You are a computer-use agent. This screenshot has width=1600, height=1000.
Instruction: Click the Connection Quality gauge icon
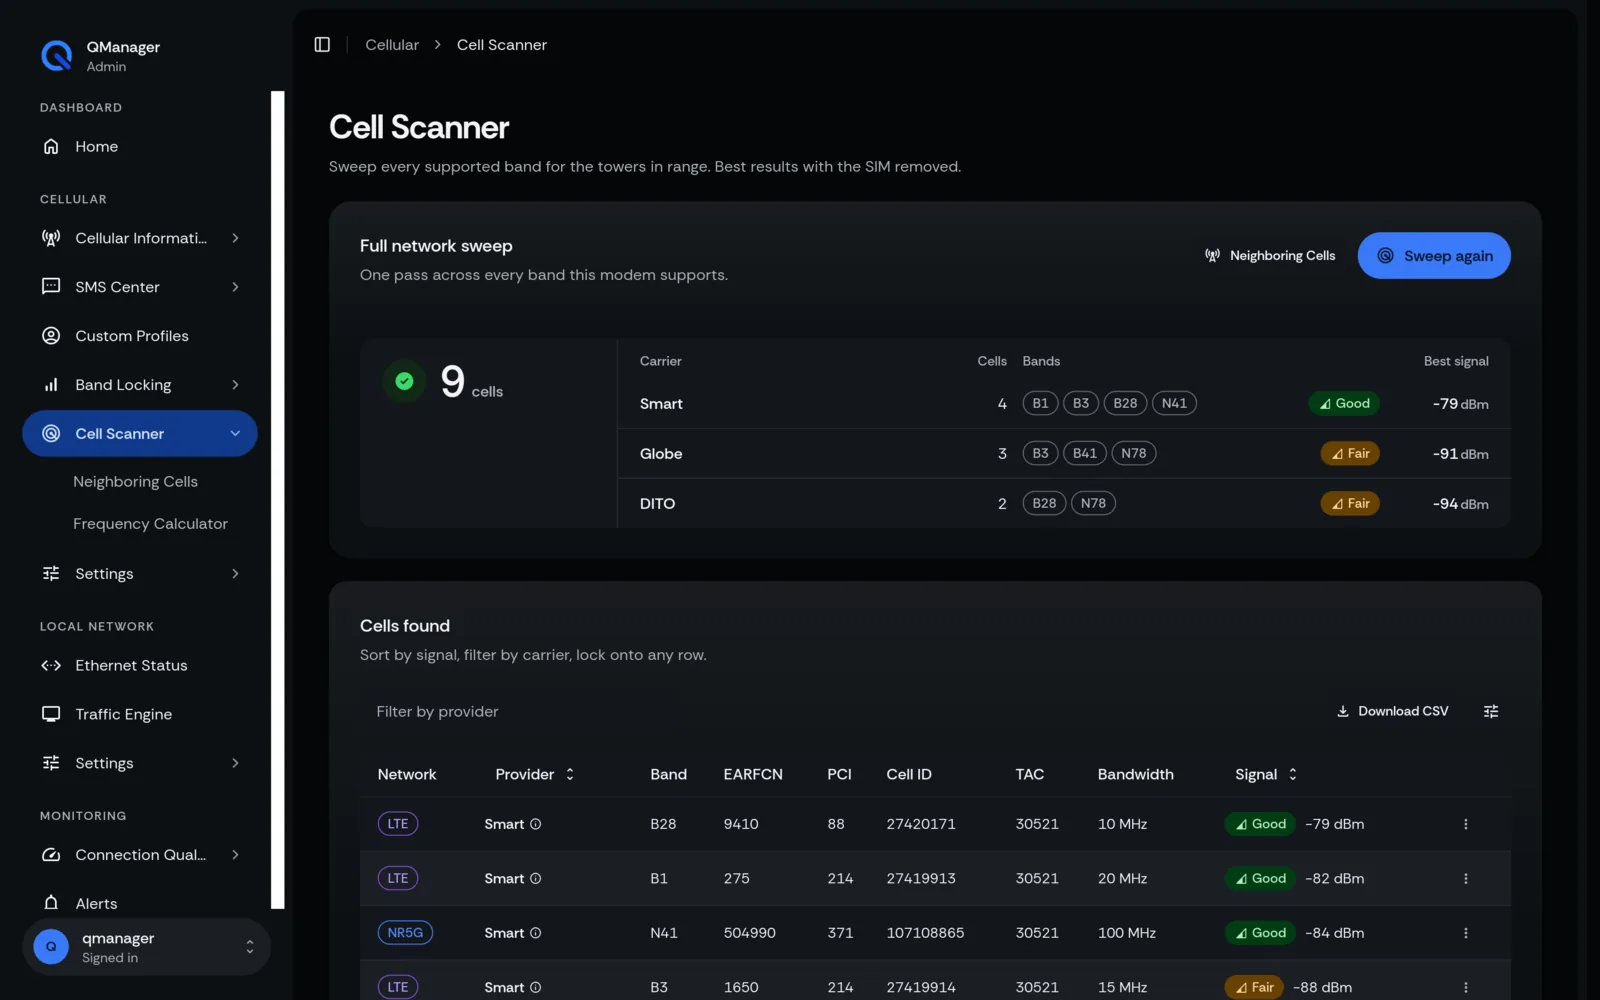pos(51,855)
